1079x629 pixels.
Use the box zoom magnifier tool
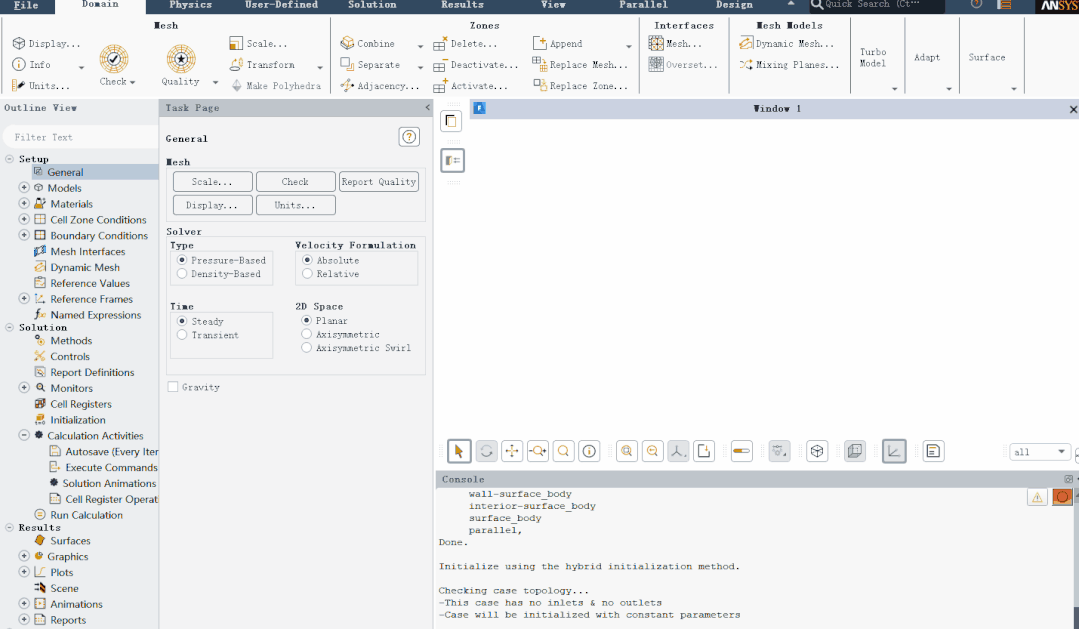(x=563, y=451)
